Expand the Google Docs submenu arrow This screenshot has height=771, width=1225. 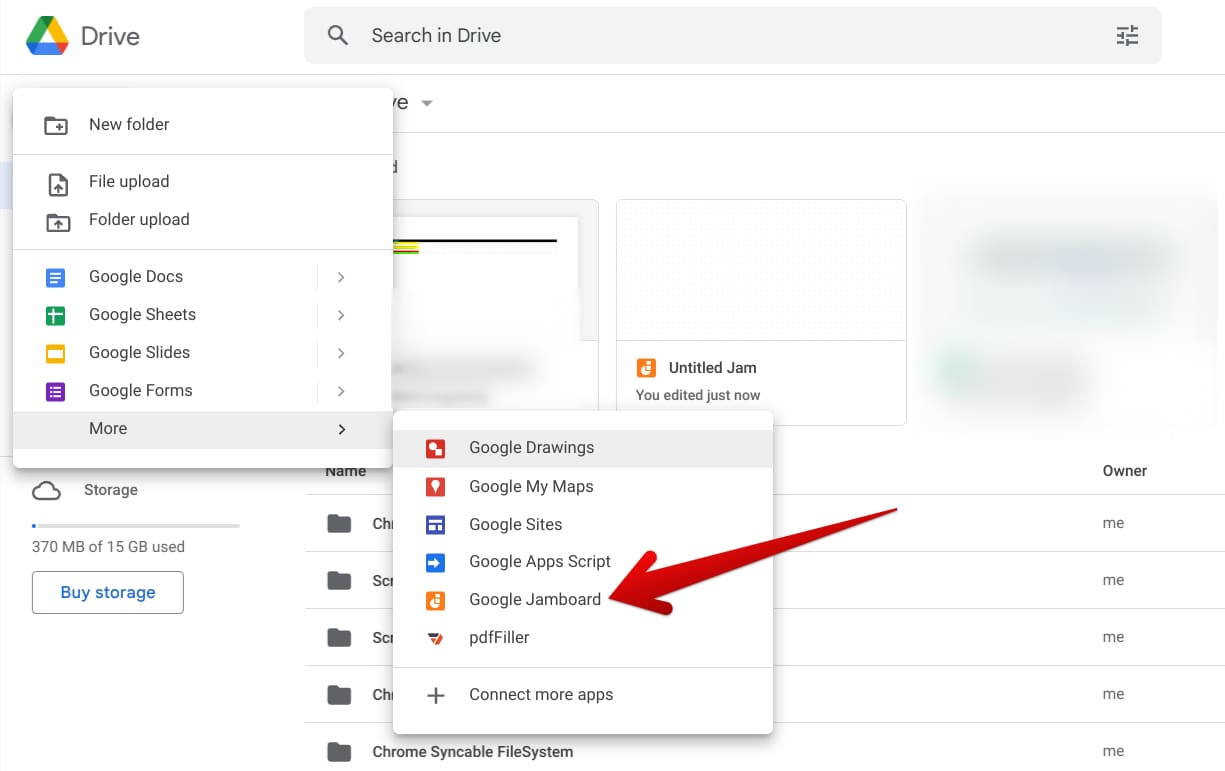[x=341, y=277]
